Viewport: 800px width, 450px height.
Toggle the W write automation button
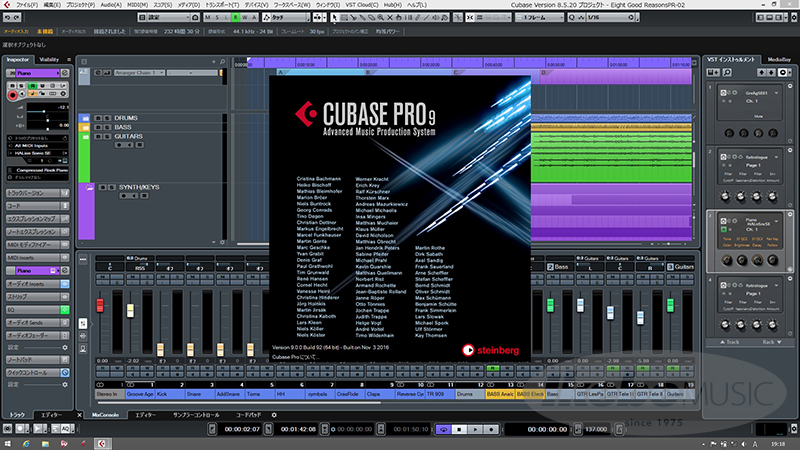click(x=246, y=18)
